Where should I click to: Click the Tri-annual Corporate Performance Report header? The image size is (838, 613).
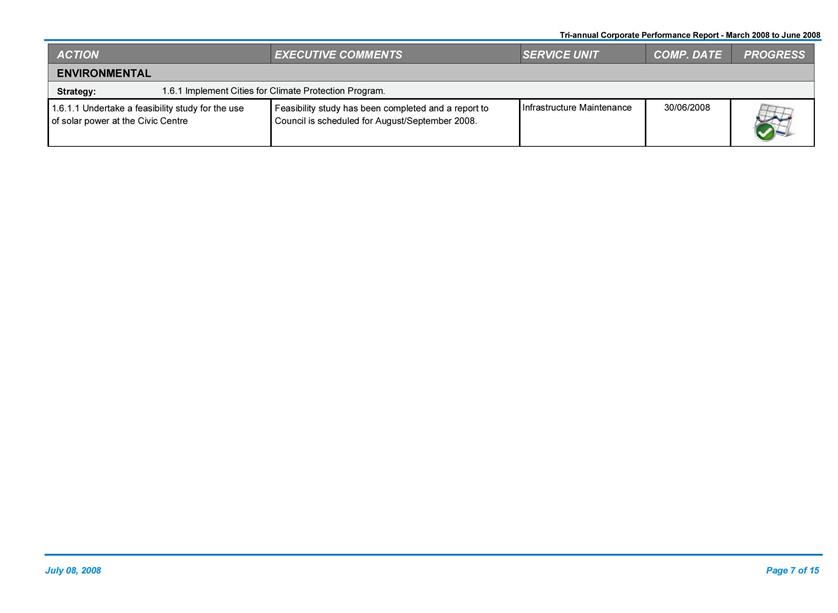pyautogui.click(x=690, y=35)
